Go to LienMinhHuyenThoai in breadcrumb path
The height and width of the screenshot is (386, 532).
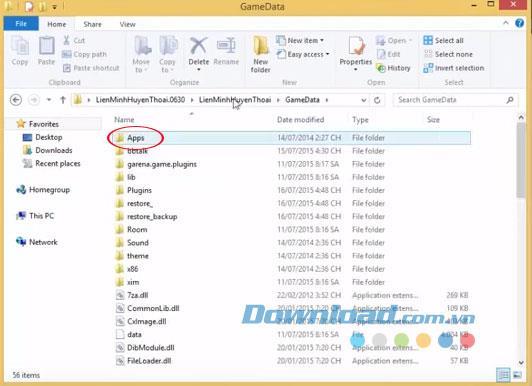pyautogui.click(x=235, y=100)
